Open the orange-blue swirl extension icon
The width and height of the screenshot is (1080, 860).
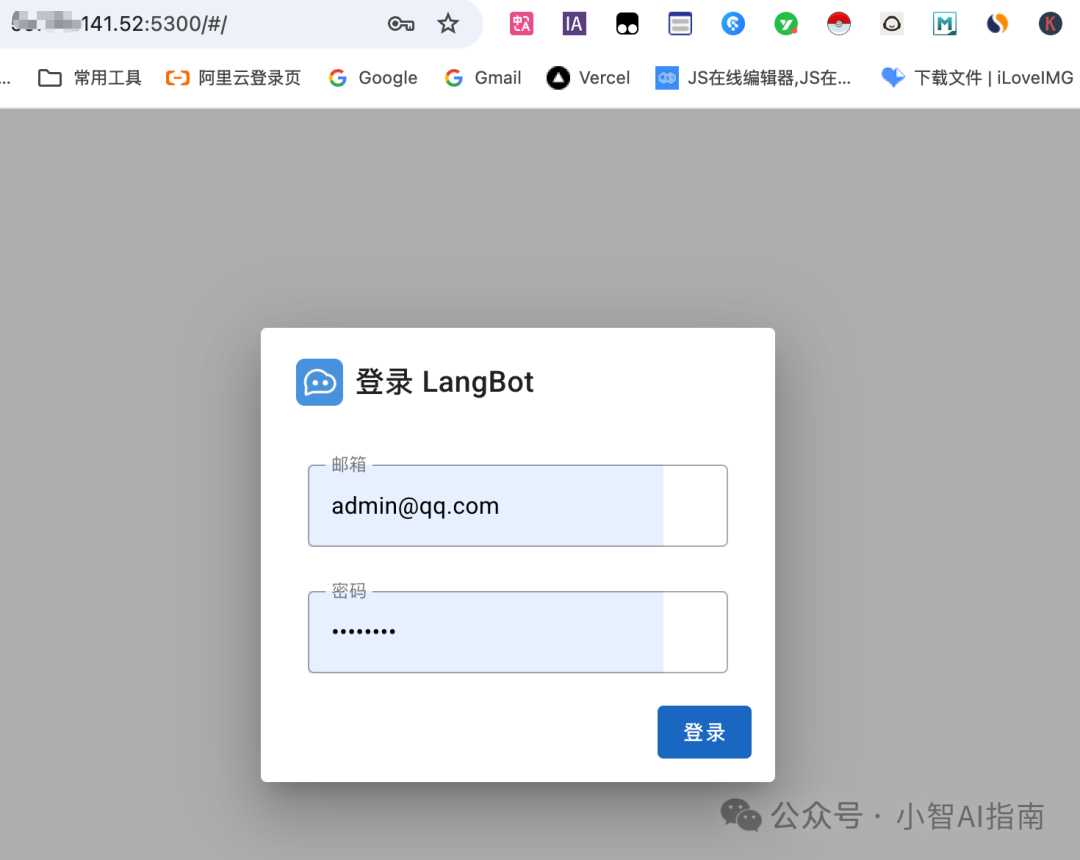(x=997, y=24)
